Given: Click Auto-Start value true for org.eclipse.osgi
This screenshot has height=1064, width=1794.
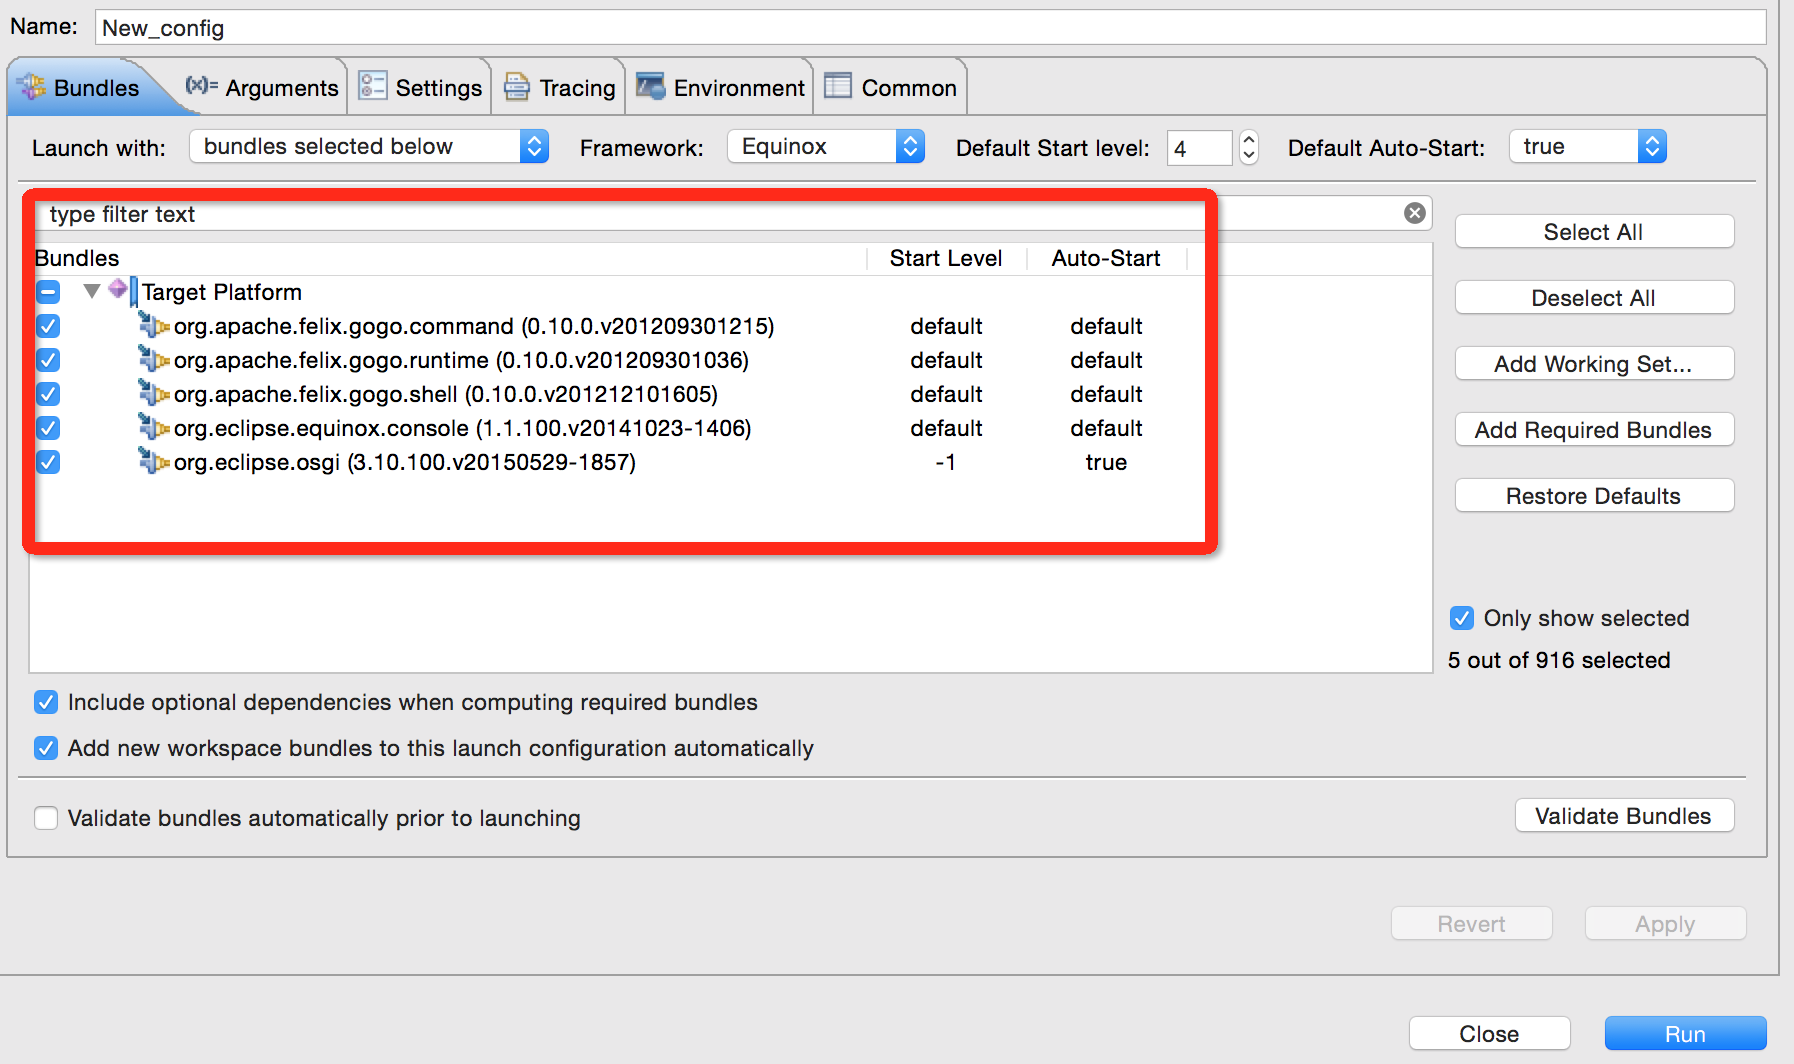Looking at the screenshot, I should coord(1106,462).
